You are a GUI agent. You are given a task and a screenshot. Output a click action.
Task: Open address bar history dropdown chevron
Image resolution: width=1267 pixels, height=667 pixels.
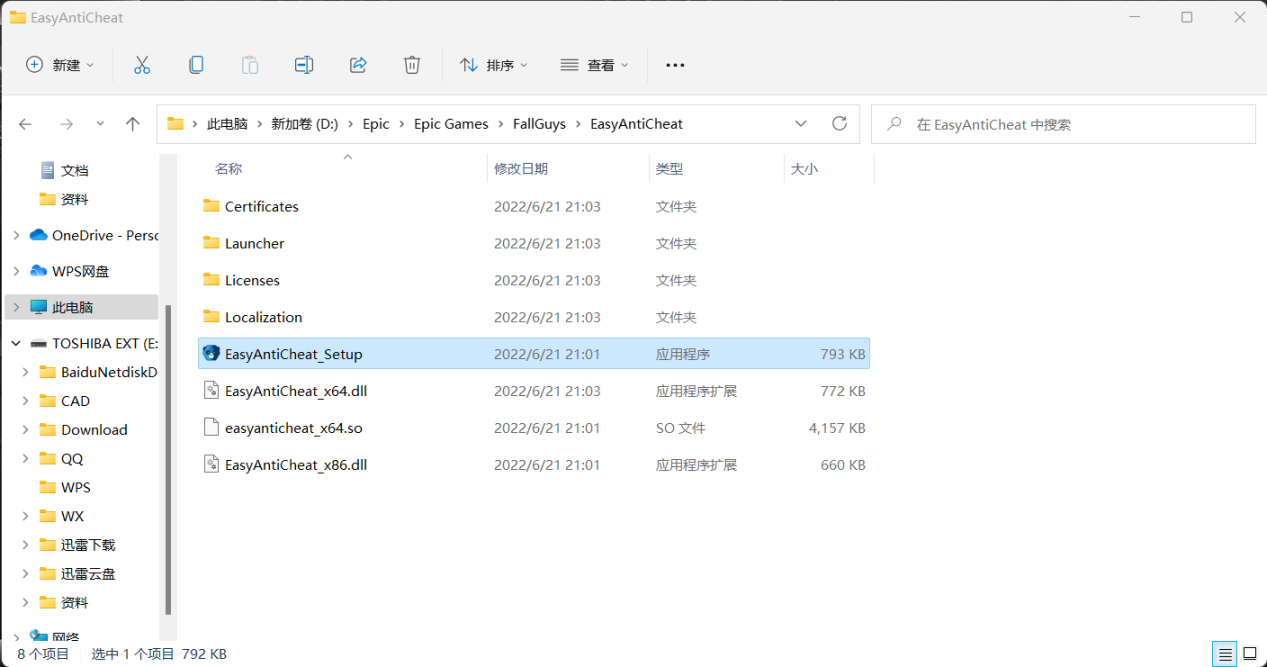pos(801,124)
